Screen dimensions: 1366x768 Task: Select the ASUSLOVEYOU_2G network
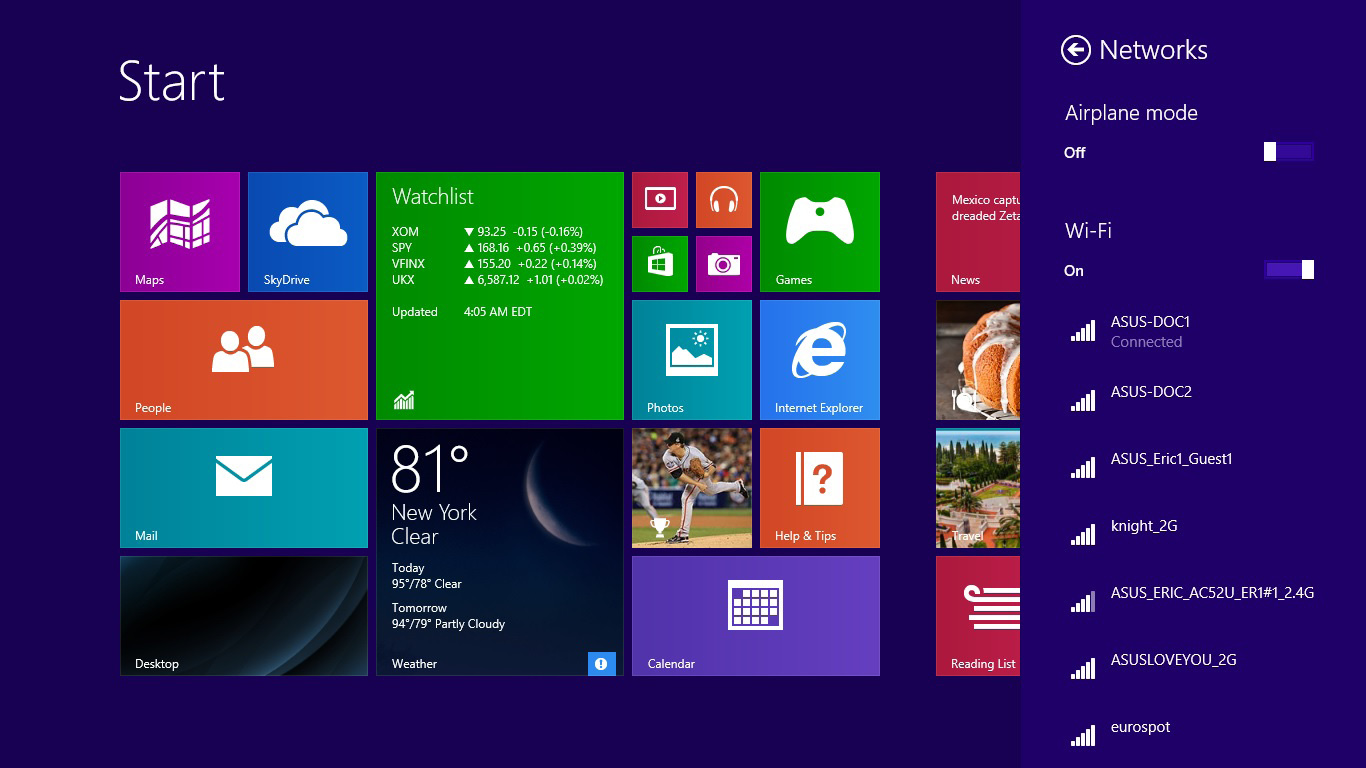pyautogui.click(x=1194, y=666)
